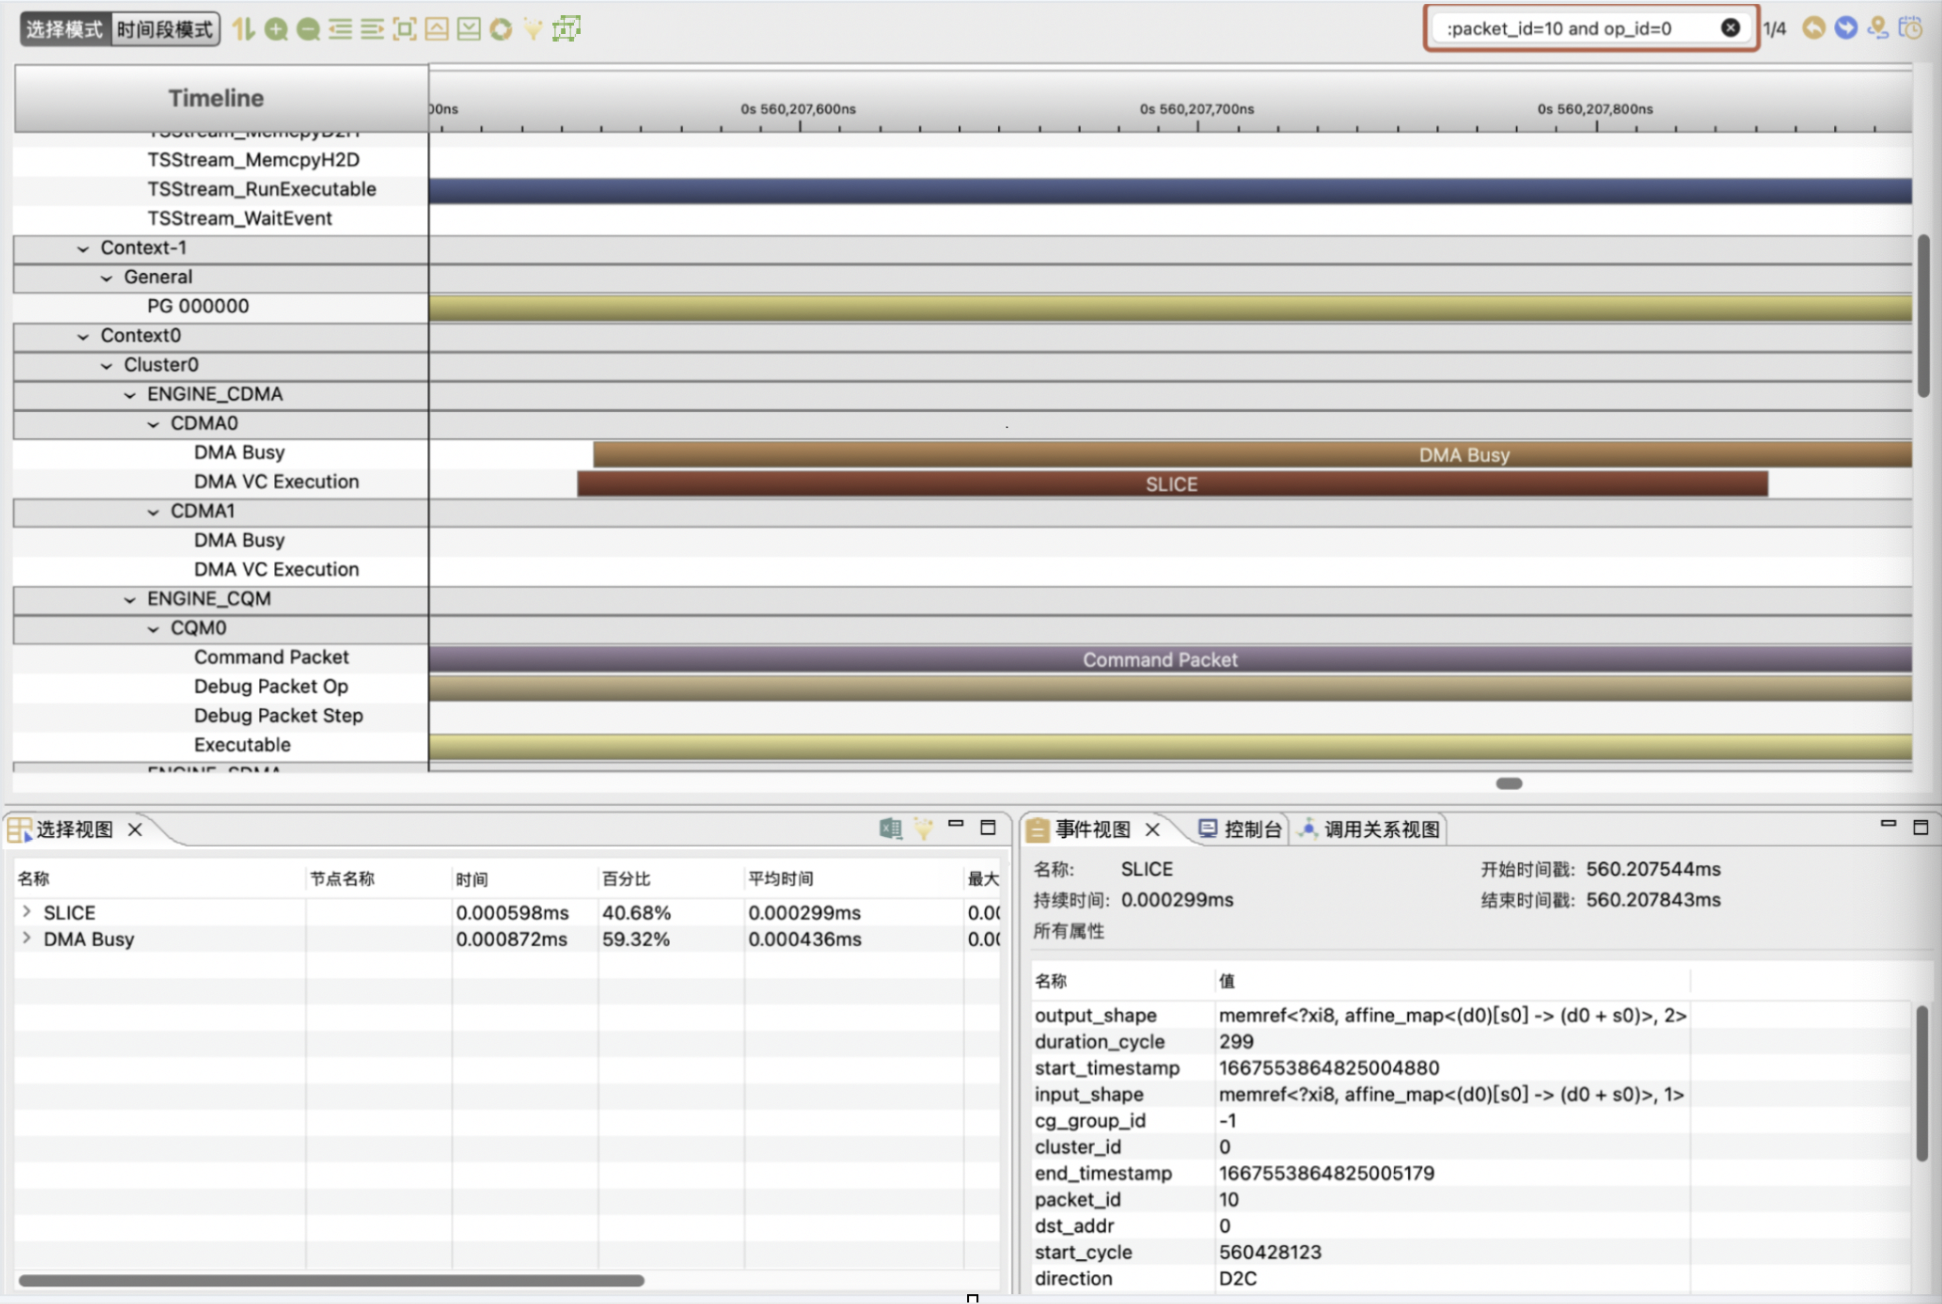The image size is (1942, 1304).
Task: Click the PG 000000 yellow bar
Action: (x=1170, y=307)
